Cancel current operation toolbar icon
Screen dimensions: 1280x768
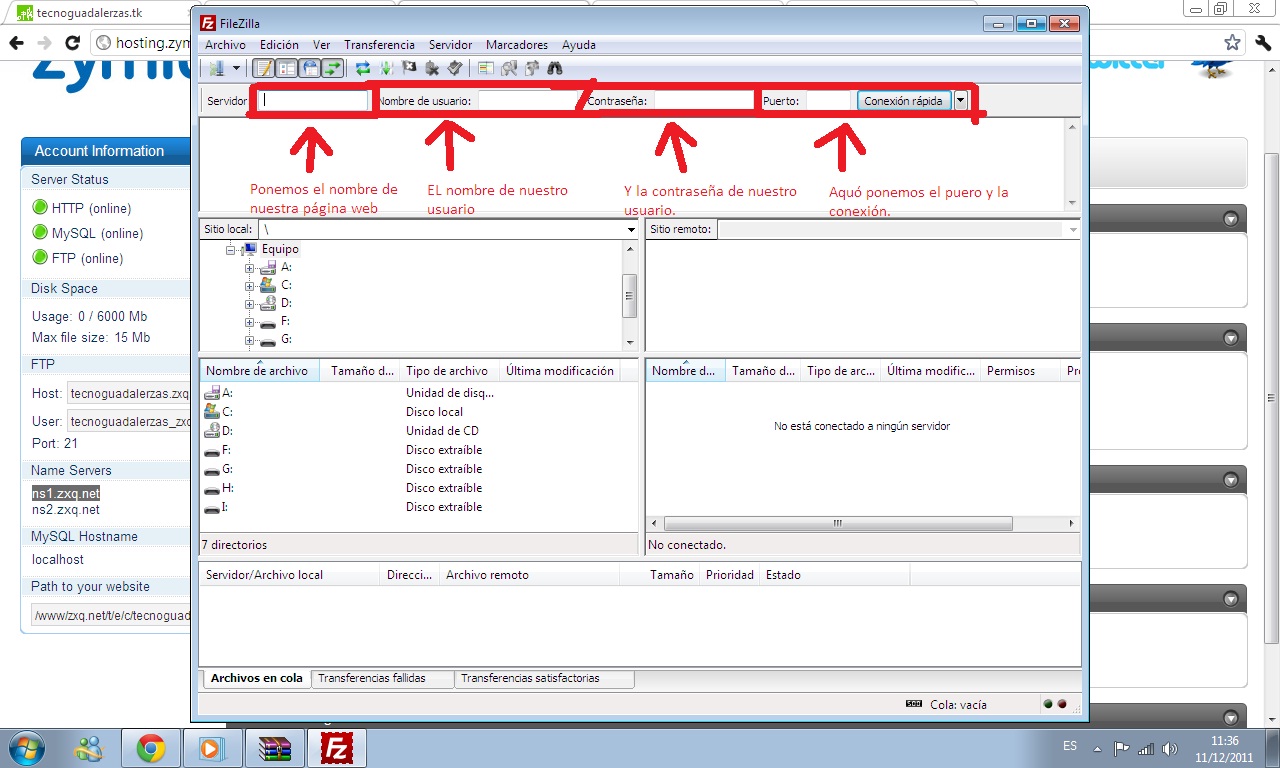(x=409, y=68)
